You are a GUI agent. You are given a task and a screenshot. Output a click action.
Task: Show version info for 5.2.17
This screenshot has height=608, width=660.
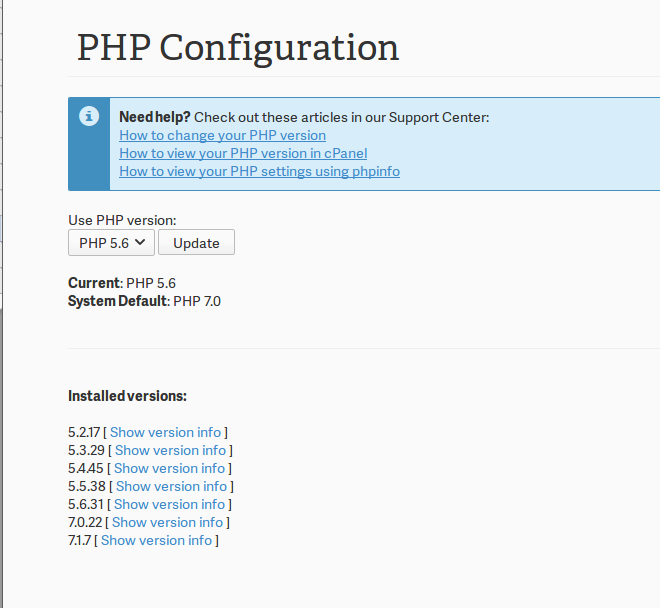point(165,432)
